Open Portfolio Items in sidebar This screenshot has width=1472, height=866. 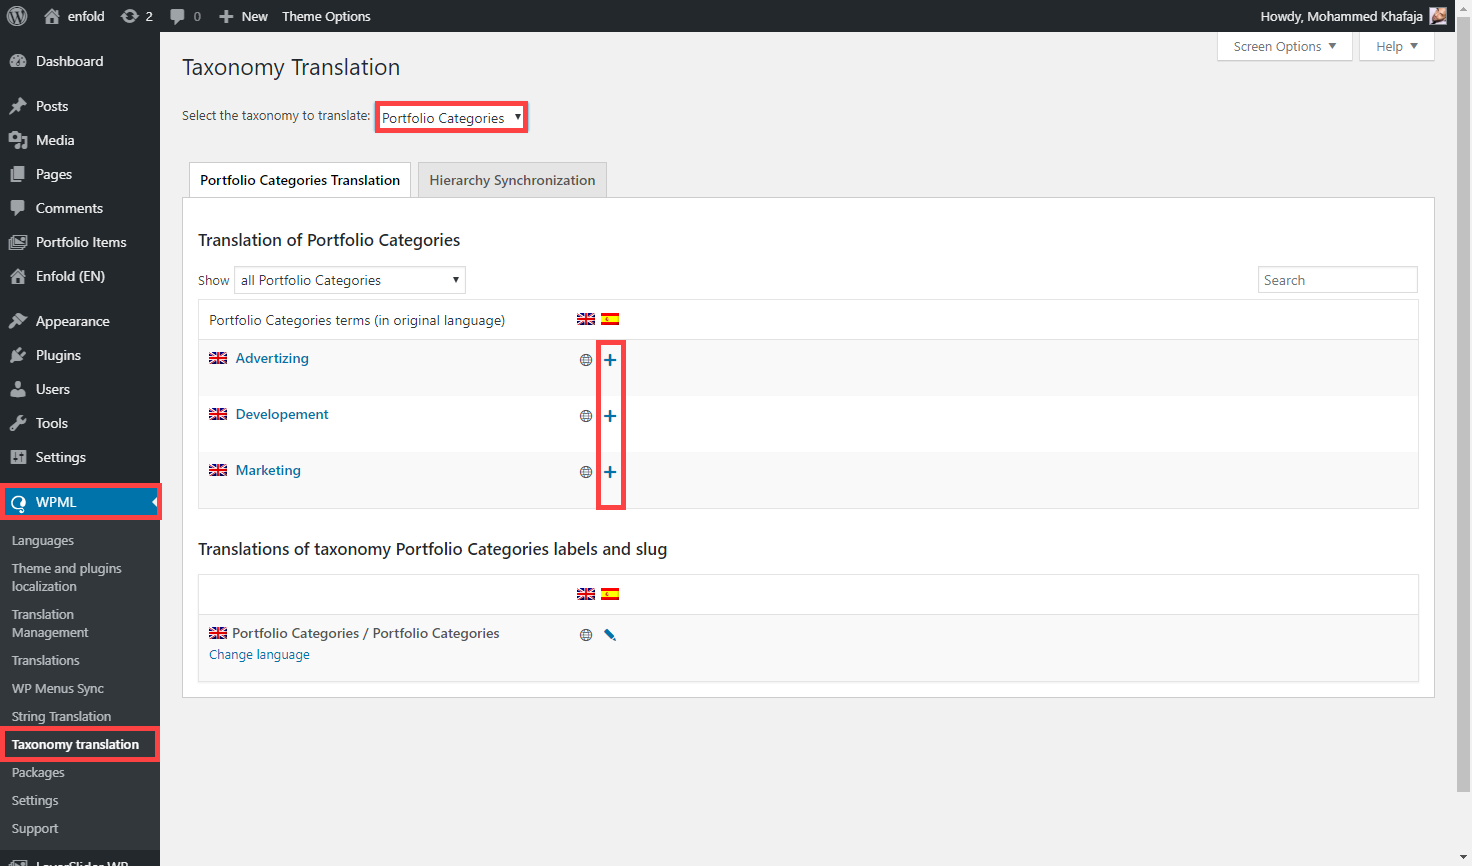click(x=80, y=242)
